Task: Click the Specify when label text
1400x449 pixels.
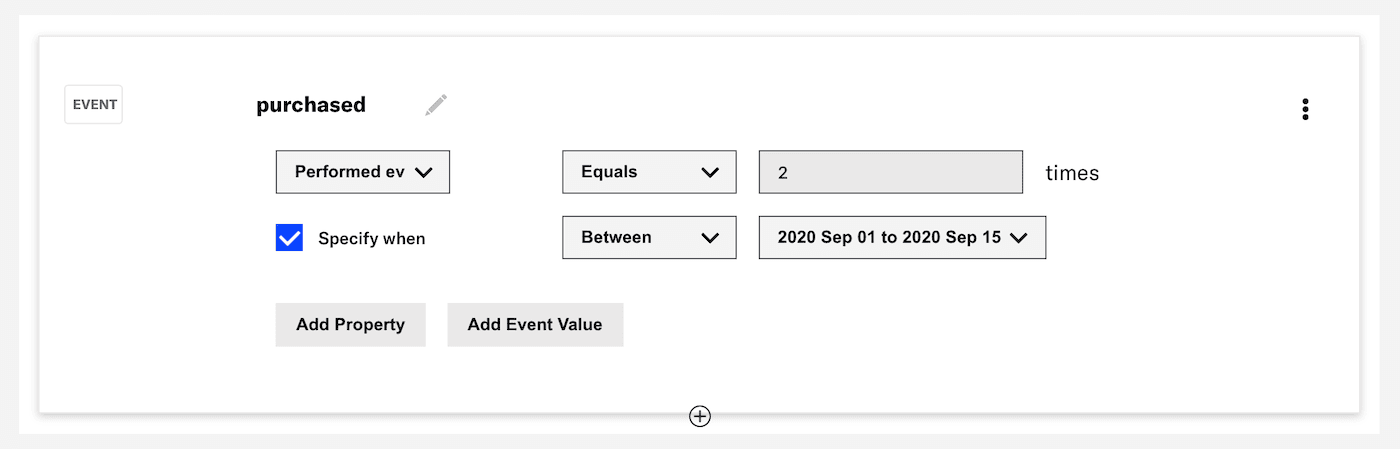Action: coord(371,239)
